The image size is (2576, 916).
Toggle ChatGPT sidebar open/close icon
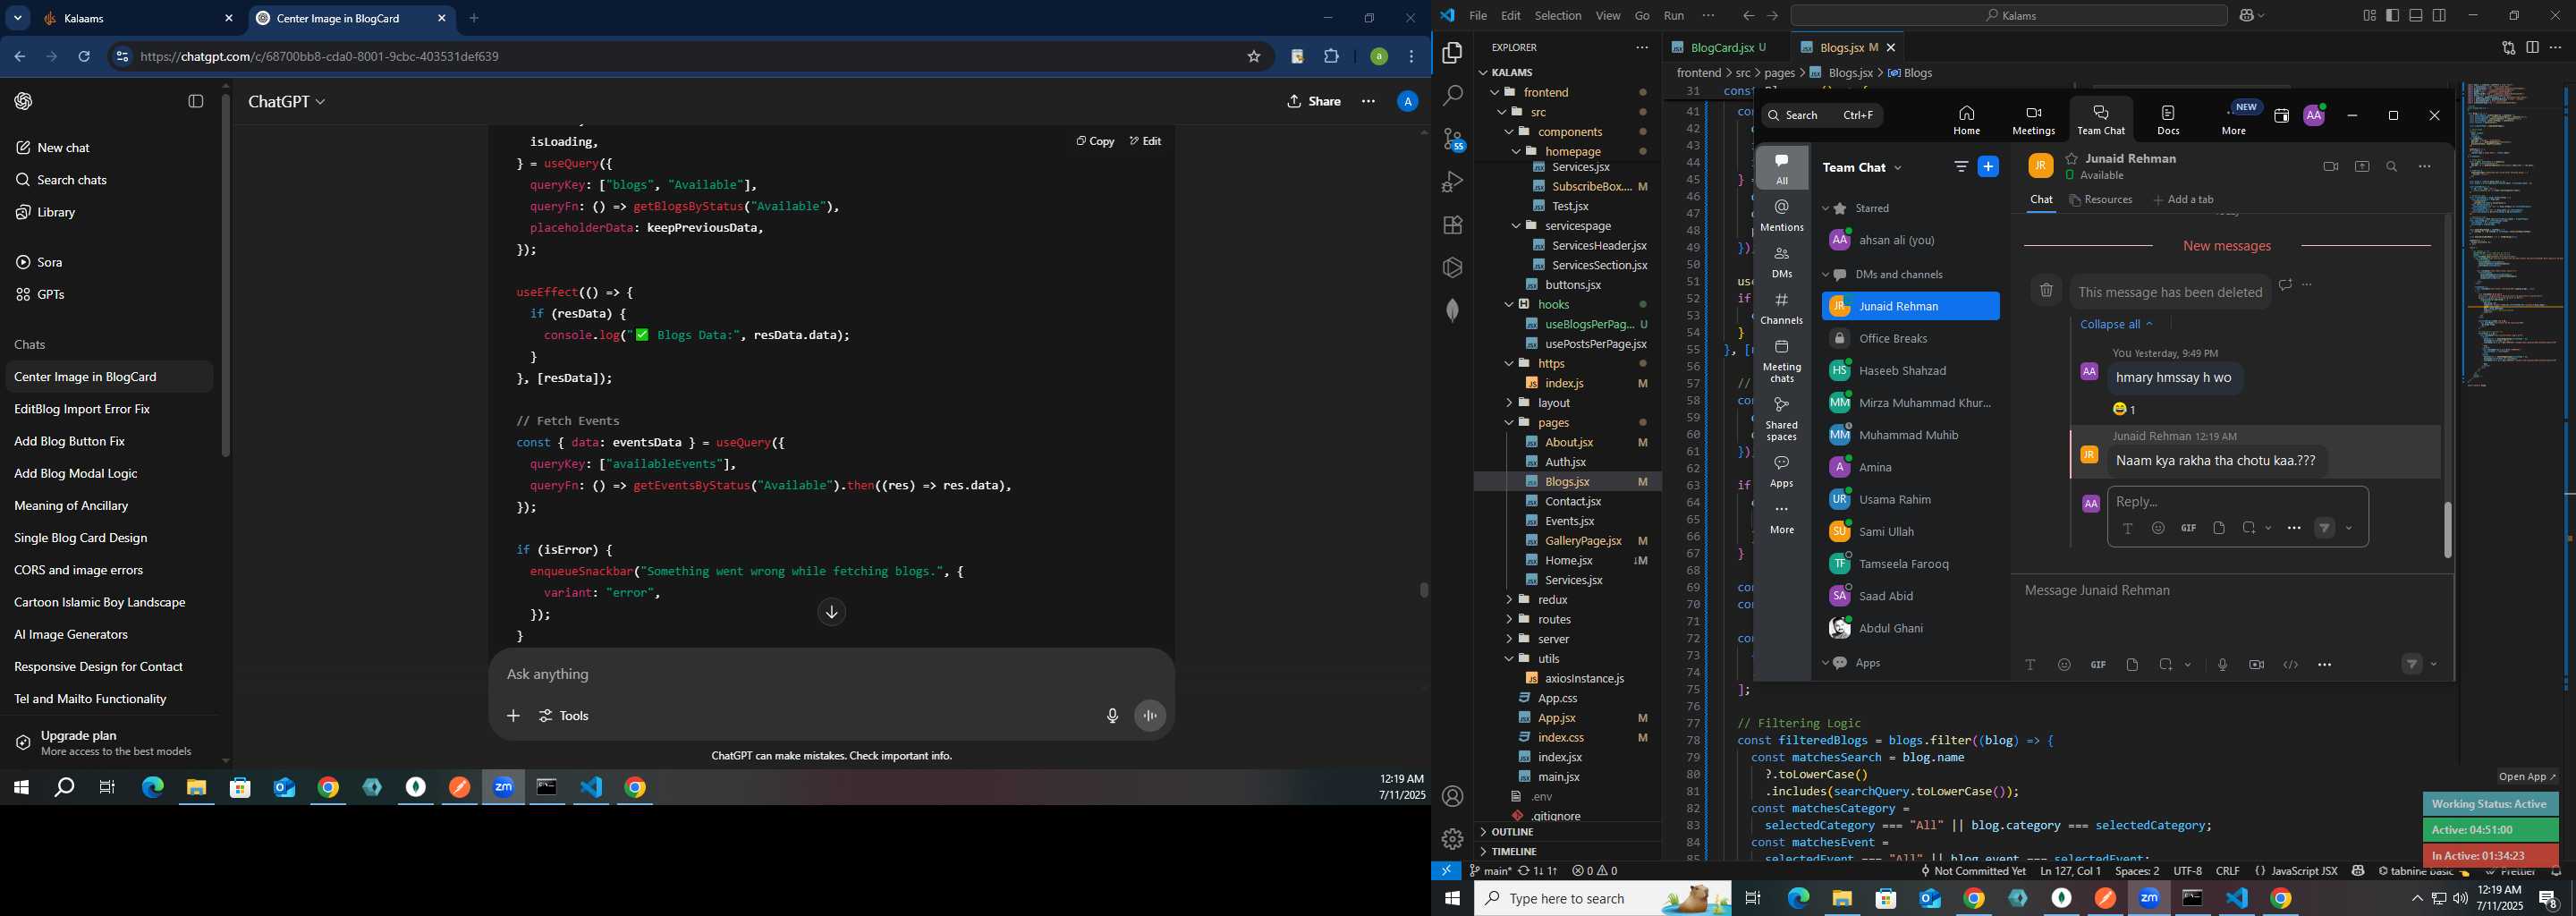tap(196, 101)
